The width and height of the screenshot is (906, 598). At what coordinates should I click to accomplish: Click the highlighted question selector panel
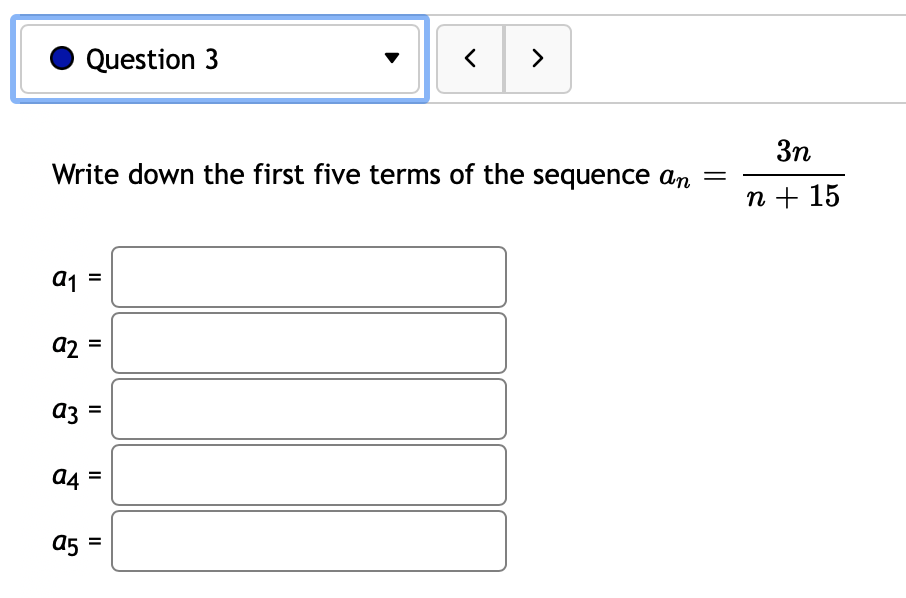point(220,59)
